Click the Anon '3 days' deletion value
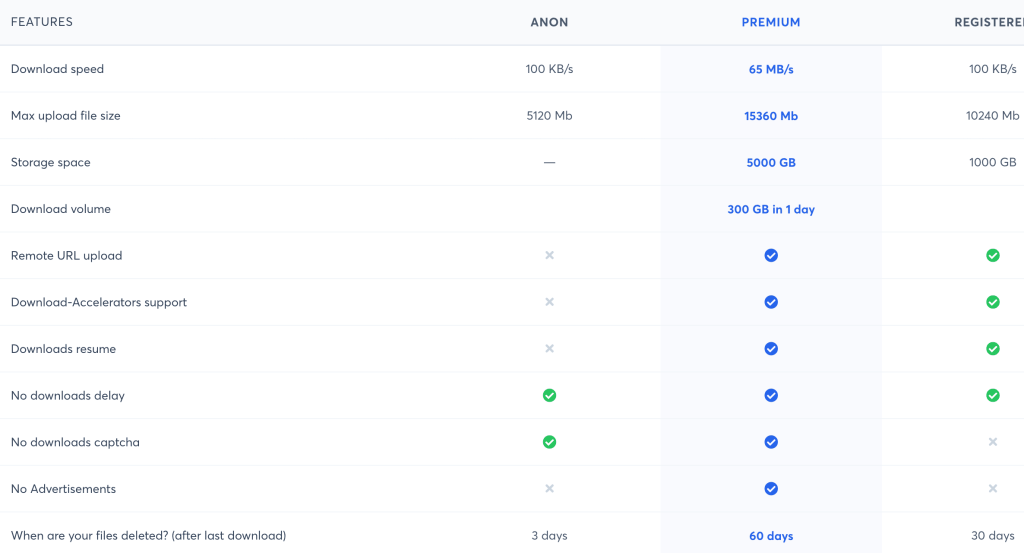Viewport: 1024px width, 553px height. point(549,535)
